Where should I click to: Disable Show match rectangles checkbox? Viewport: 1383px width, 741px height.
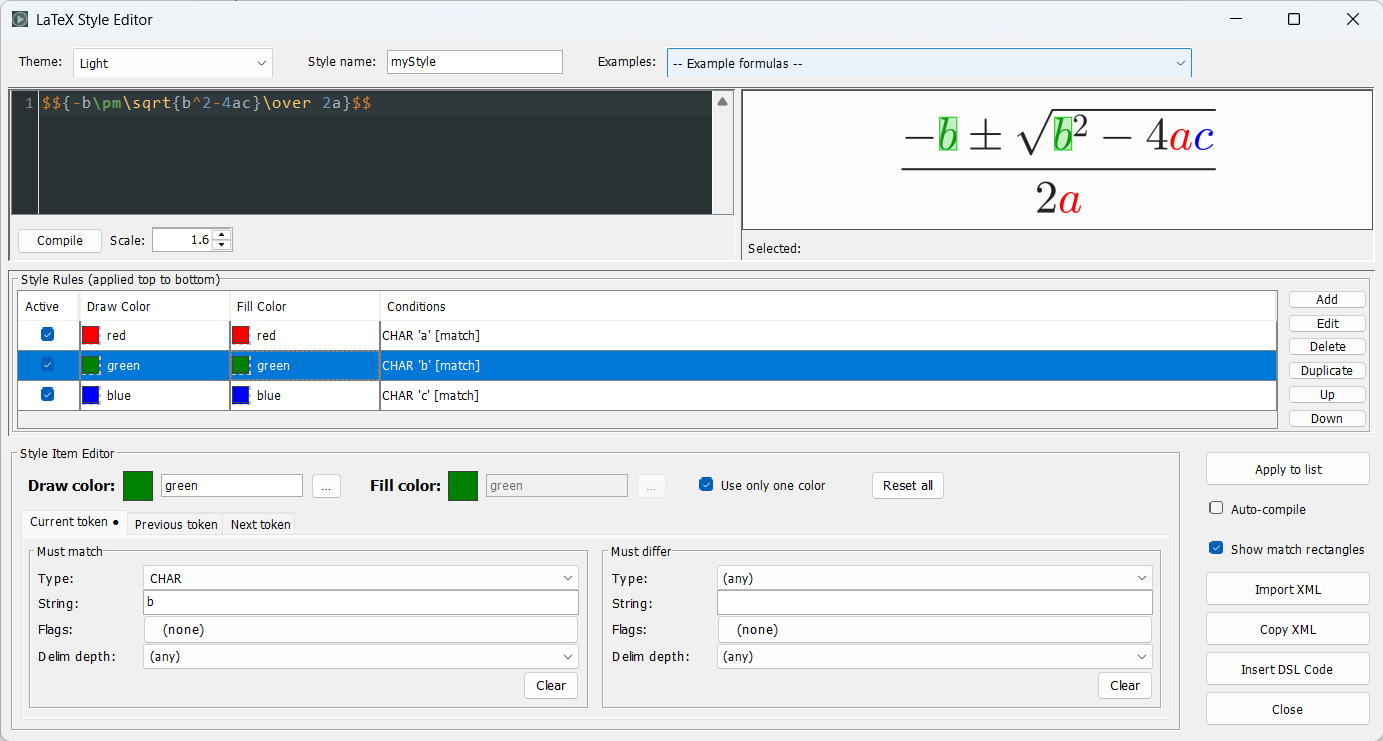click(1216, 549)
